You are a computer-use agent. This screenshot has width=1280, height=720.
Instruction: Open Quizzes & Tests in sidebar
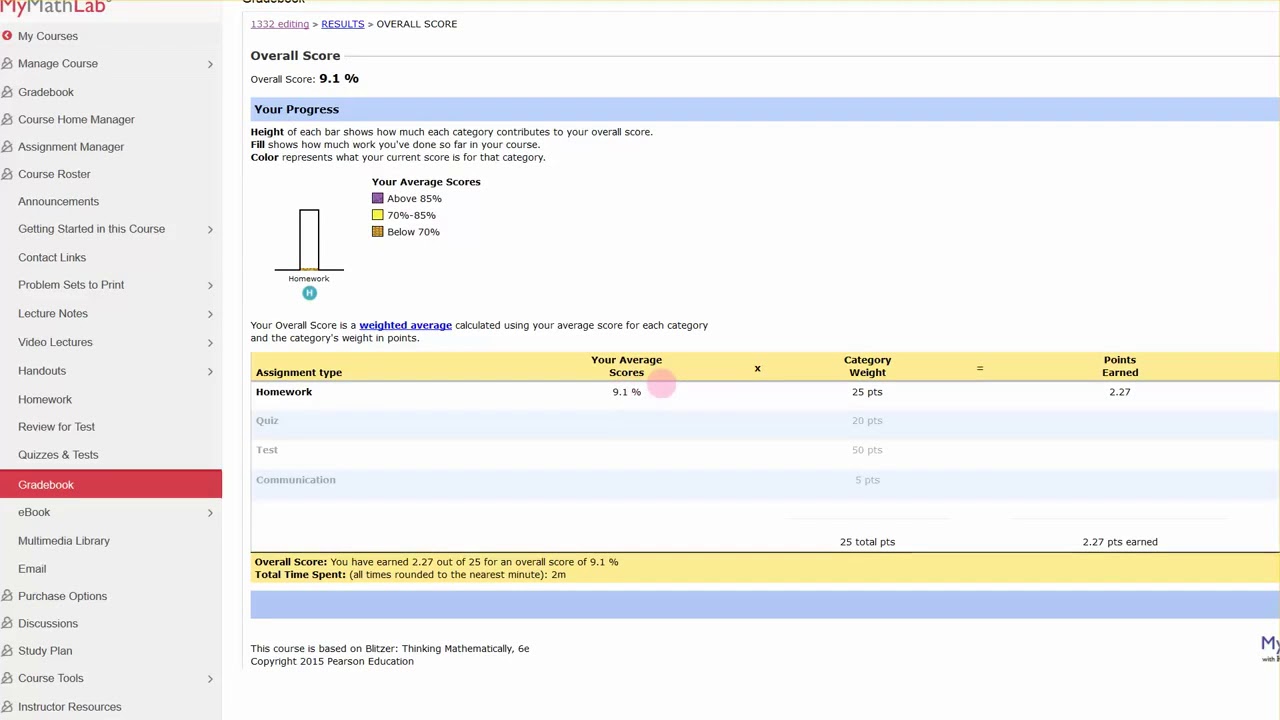tap(58, 455)
